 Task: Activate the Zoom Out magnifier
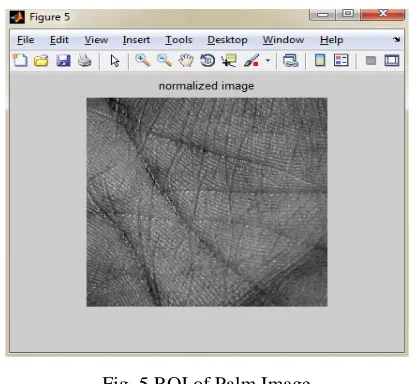click(x=164, y=60)
